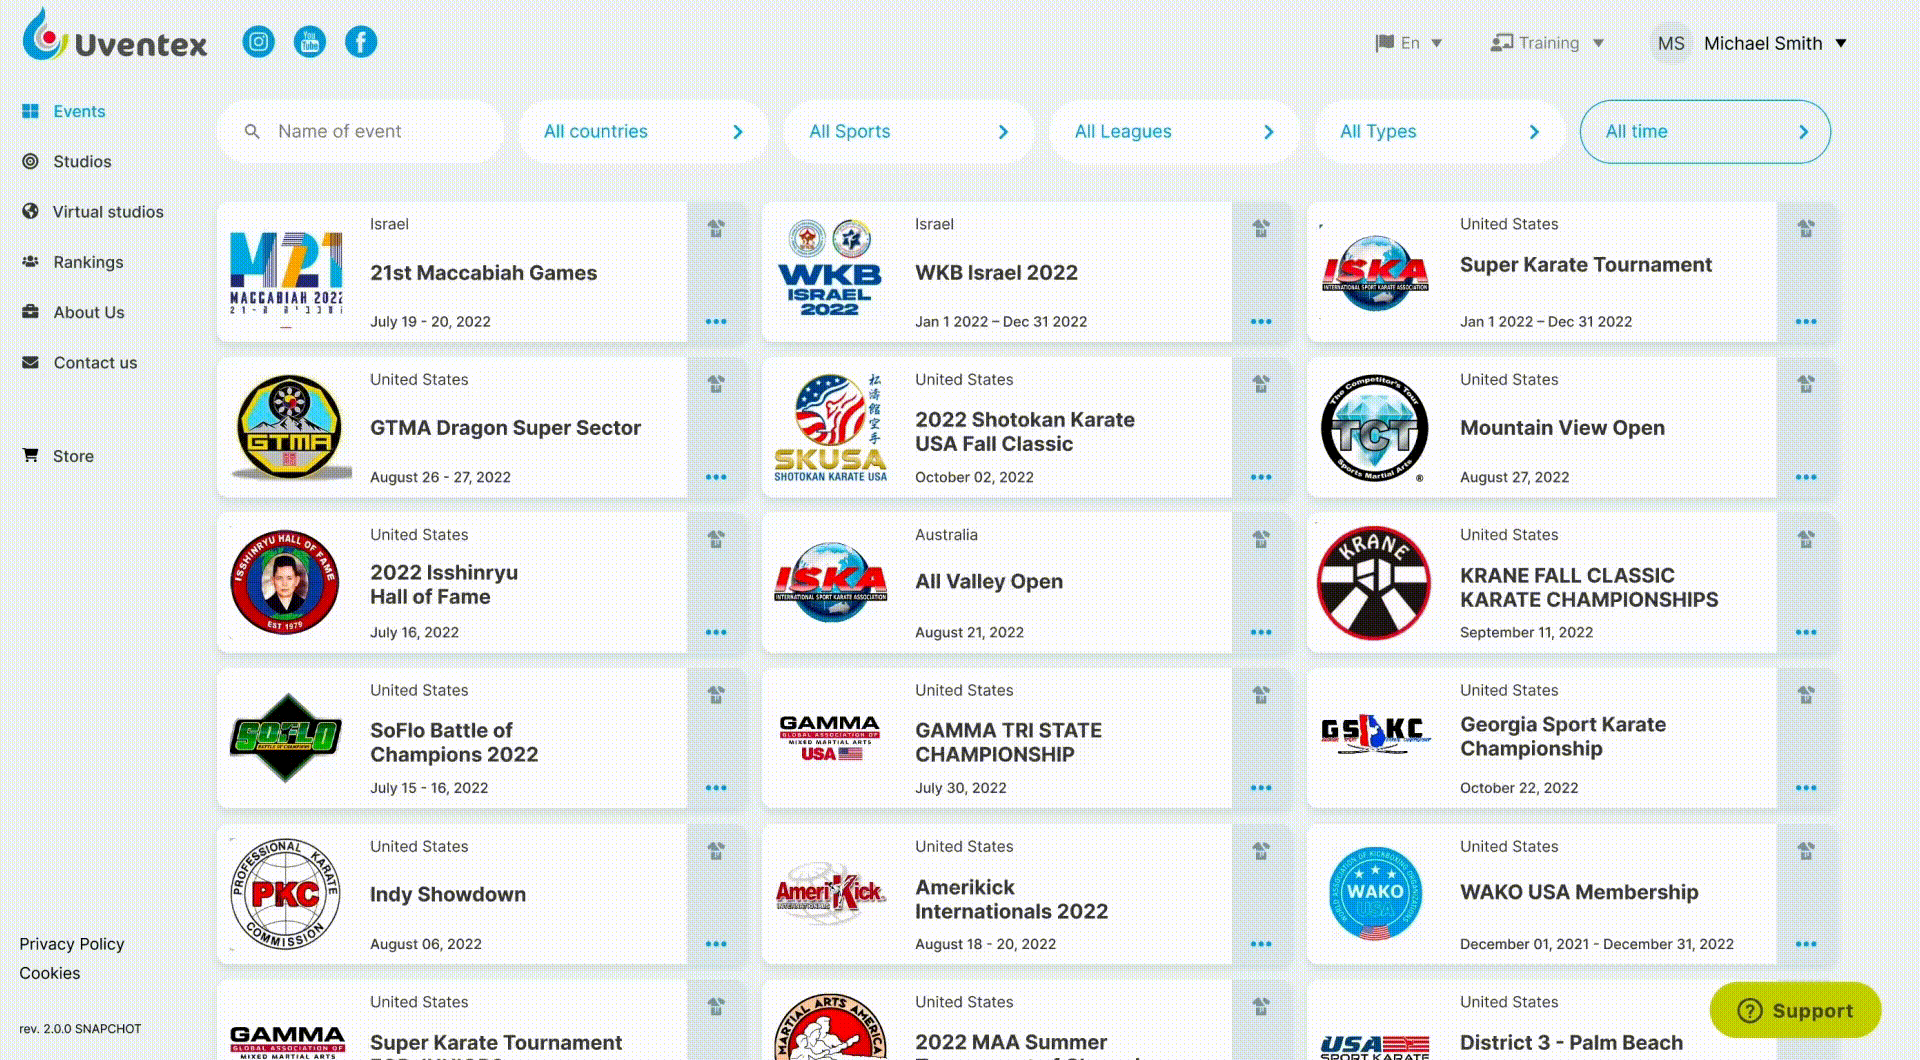The image size is (1920, 1060).
Task: Open three-dots menu for All Valley Open
Action: point(1261,632)
